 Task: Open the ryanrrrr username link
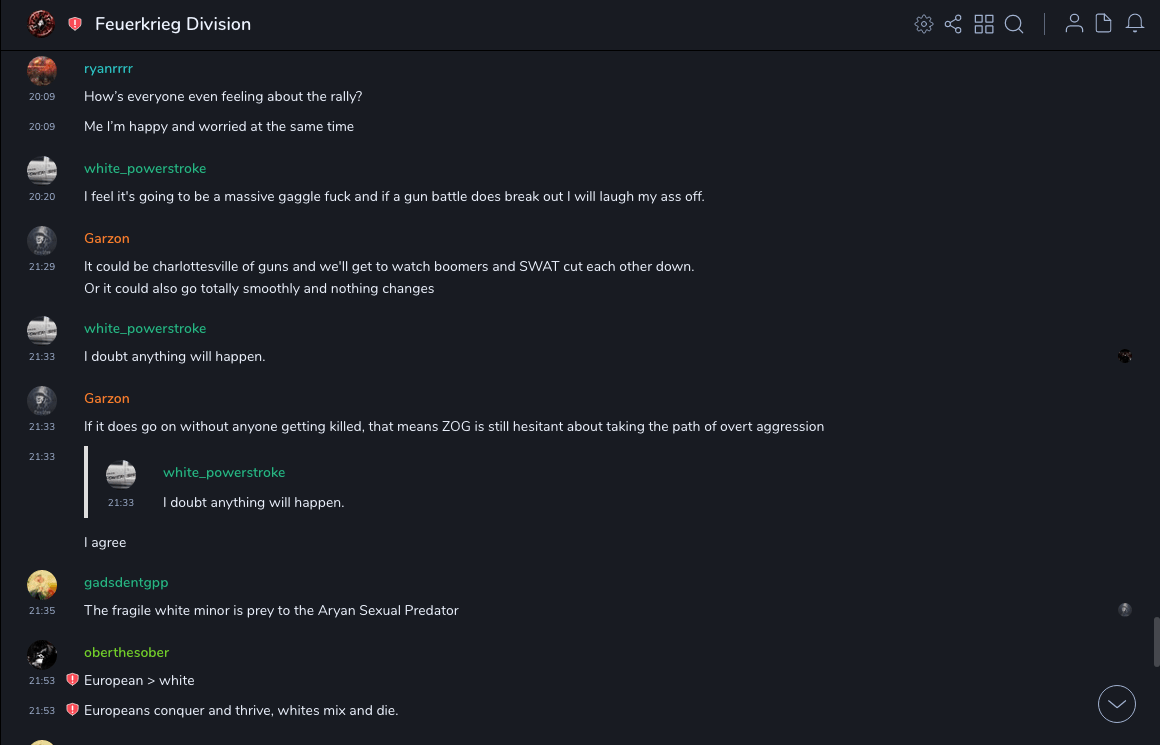108,69
